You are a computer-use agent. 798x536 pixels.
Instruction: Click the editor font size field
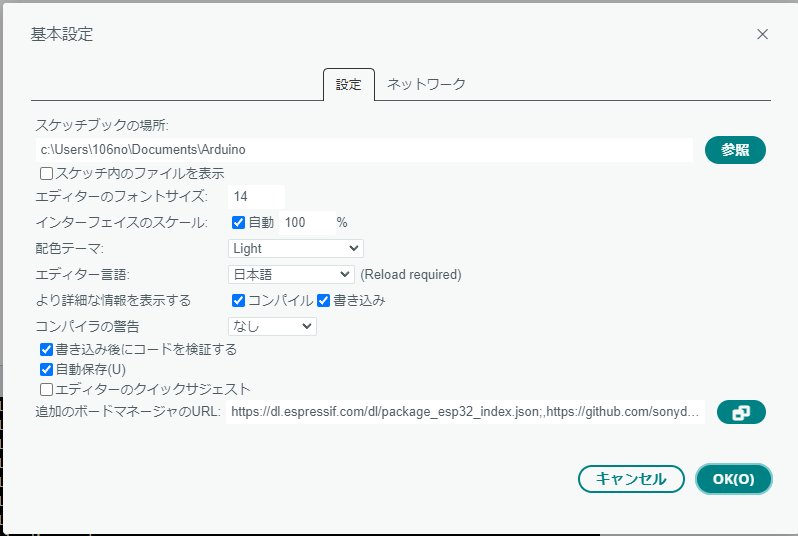coord(256,196)
